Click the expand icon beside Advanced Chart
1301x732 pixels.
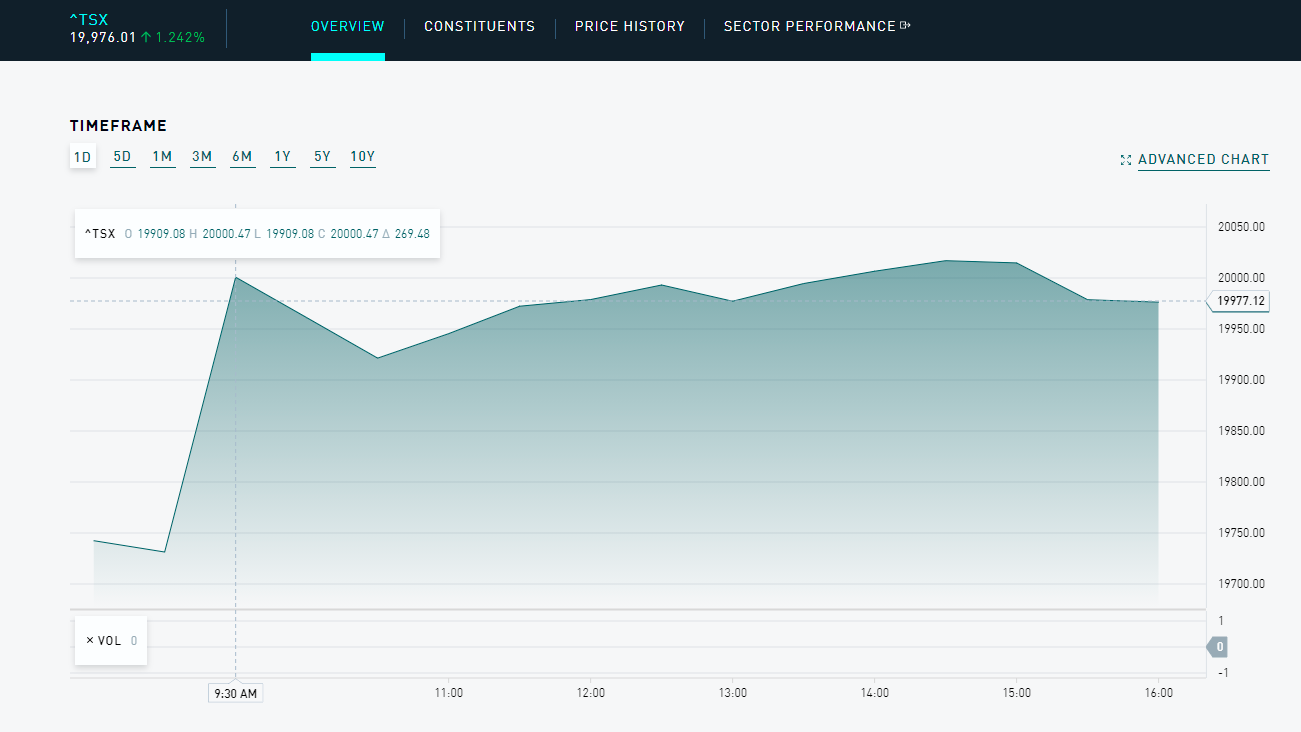point(1126,160)
